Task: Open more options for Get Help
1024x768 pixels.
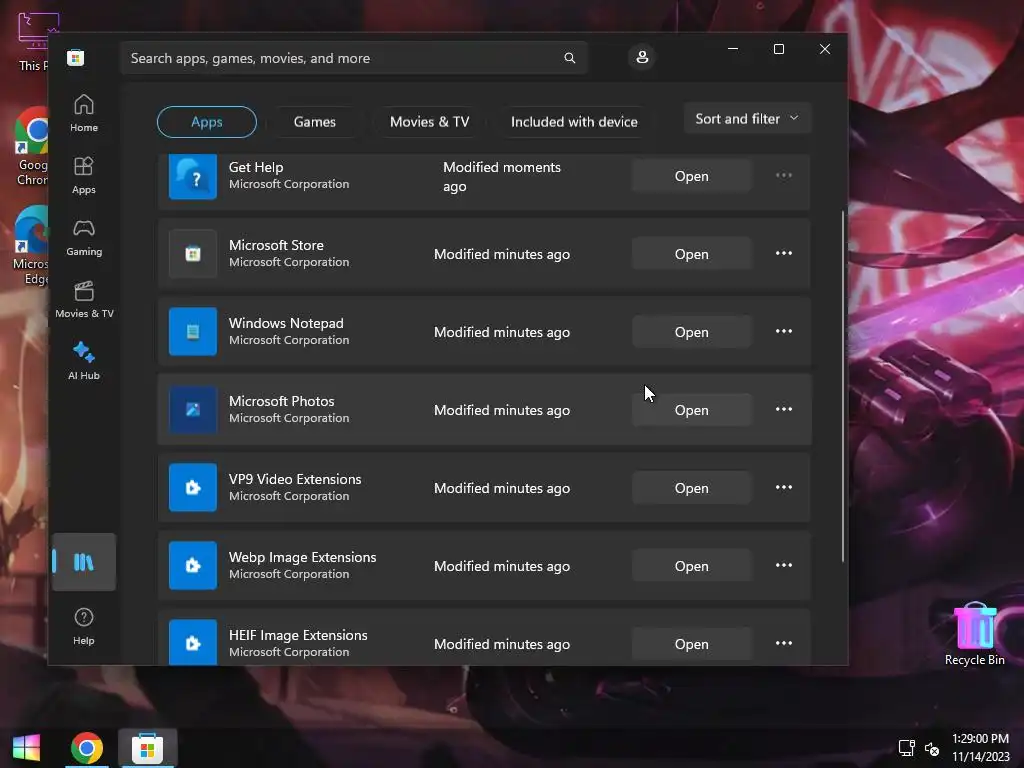Action: point(784,176)
